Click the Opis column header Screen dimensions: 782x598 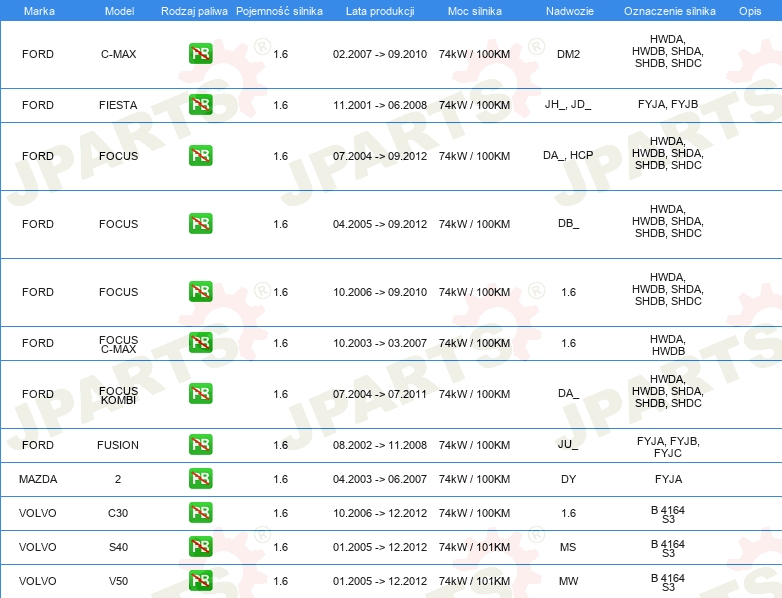click(x=750, y=11)
